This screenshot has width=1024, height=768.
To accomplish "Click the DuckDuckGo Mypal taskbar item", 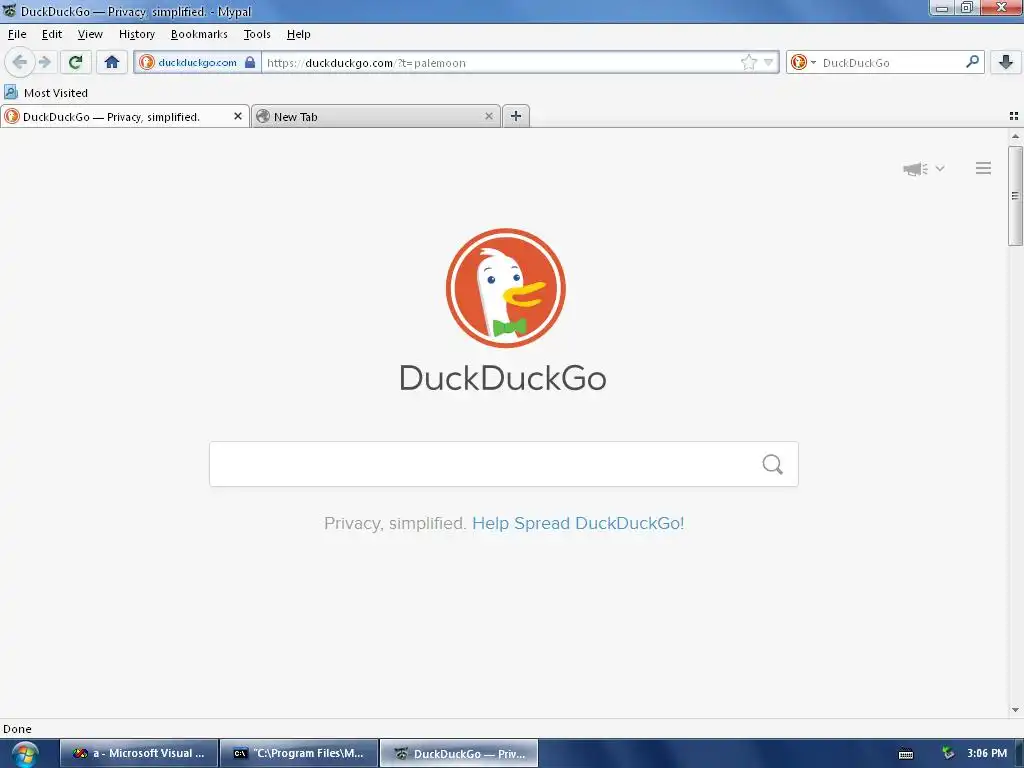I will tap(459, 753).
